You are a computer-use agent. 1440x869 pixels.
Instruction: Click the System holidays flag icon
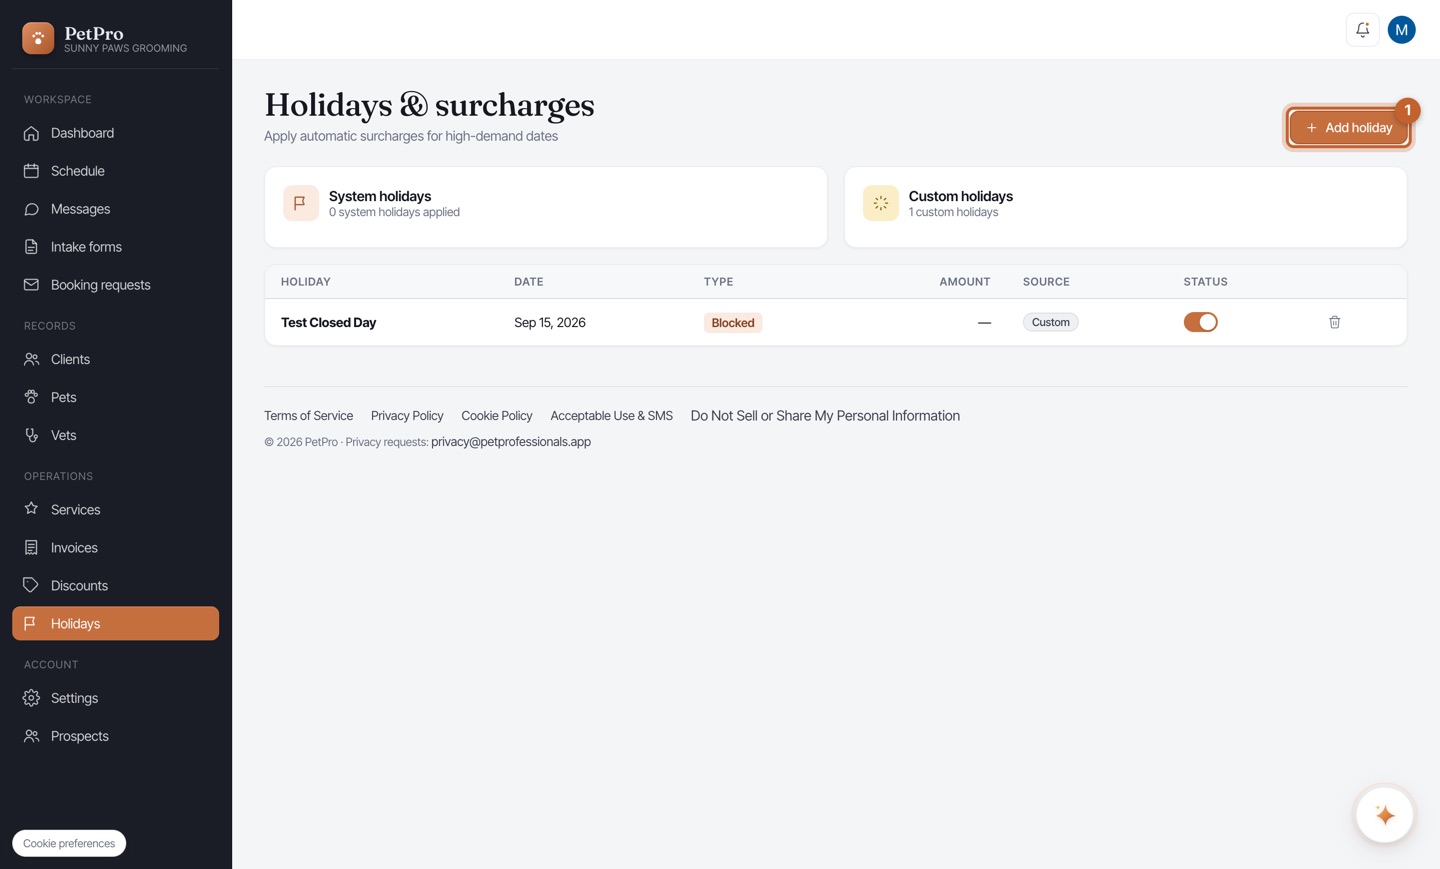point(300,203)
